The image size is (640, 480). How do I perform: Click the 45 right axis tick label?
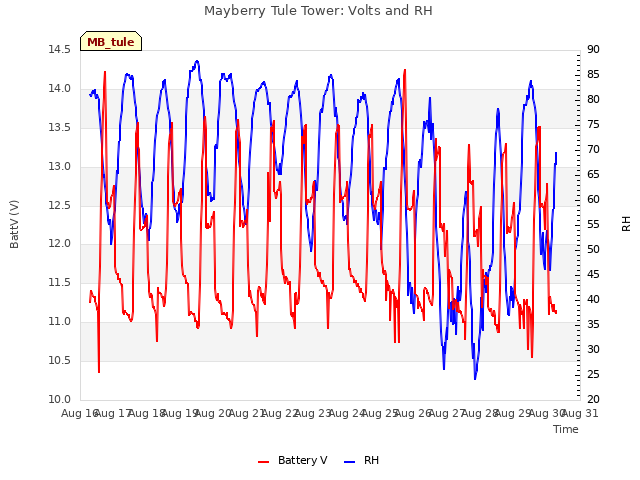click(x=593, y=275)
